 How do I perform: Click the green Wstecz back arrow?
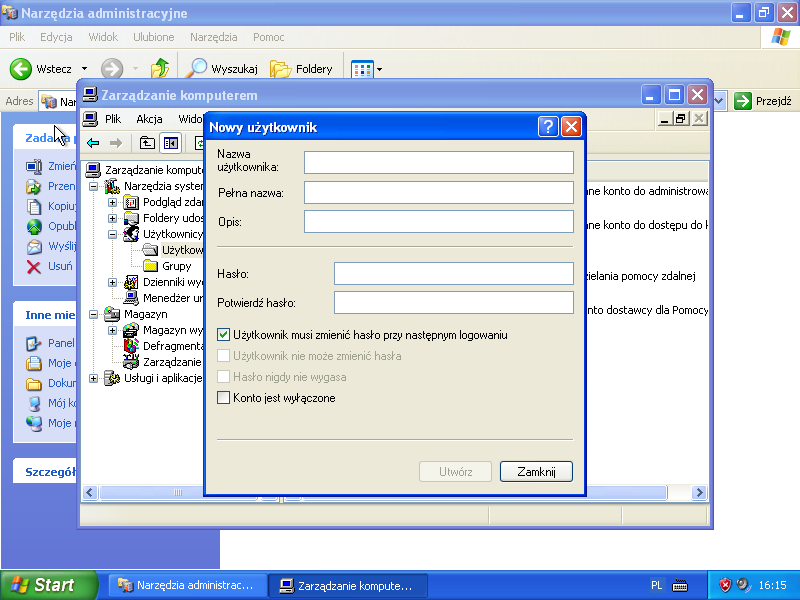[x=21, y=69]
